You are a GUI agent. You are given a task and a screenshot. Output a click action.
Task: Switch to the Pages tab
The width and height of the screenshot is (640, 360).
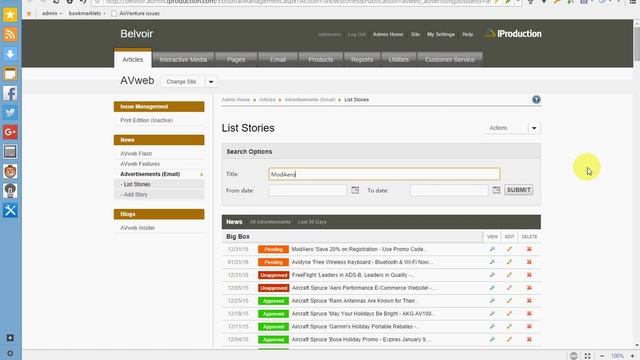point(236,60)
